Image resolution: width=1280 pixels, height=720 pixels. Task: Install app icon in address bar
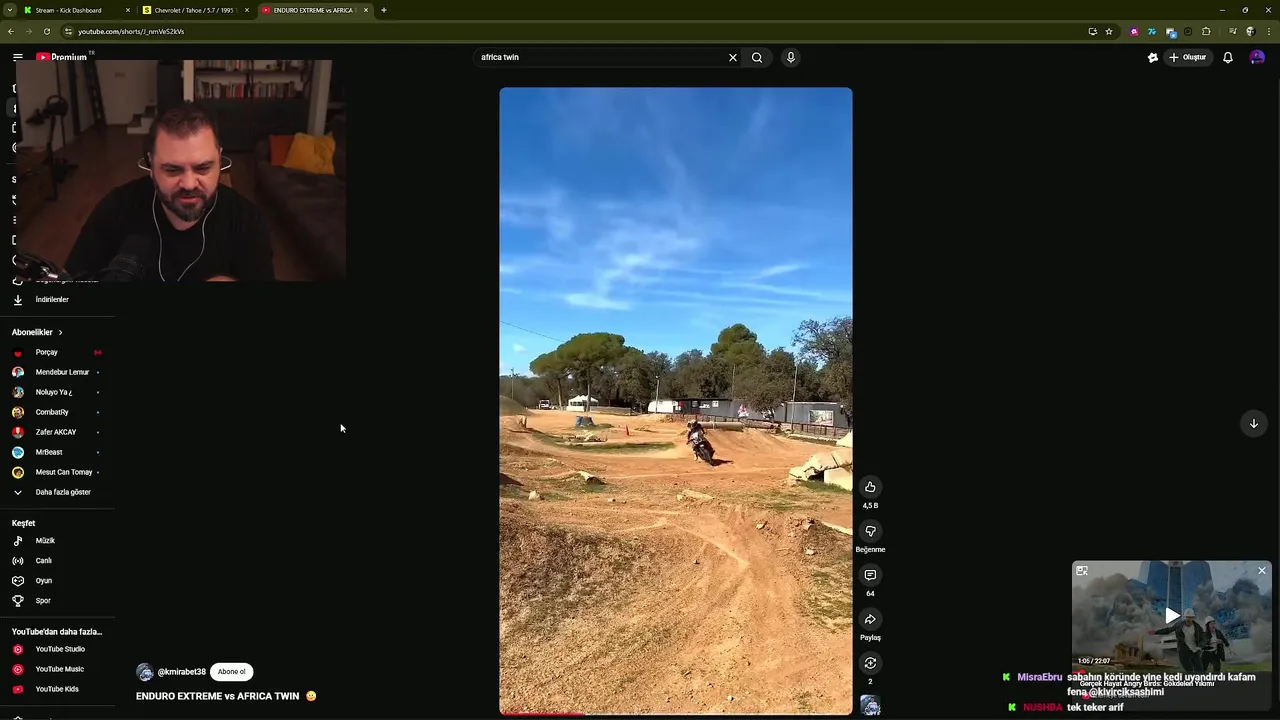(x=1093, y=31)
